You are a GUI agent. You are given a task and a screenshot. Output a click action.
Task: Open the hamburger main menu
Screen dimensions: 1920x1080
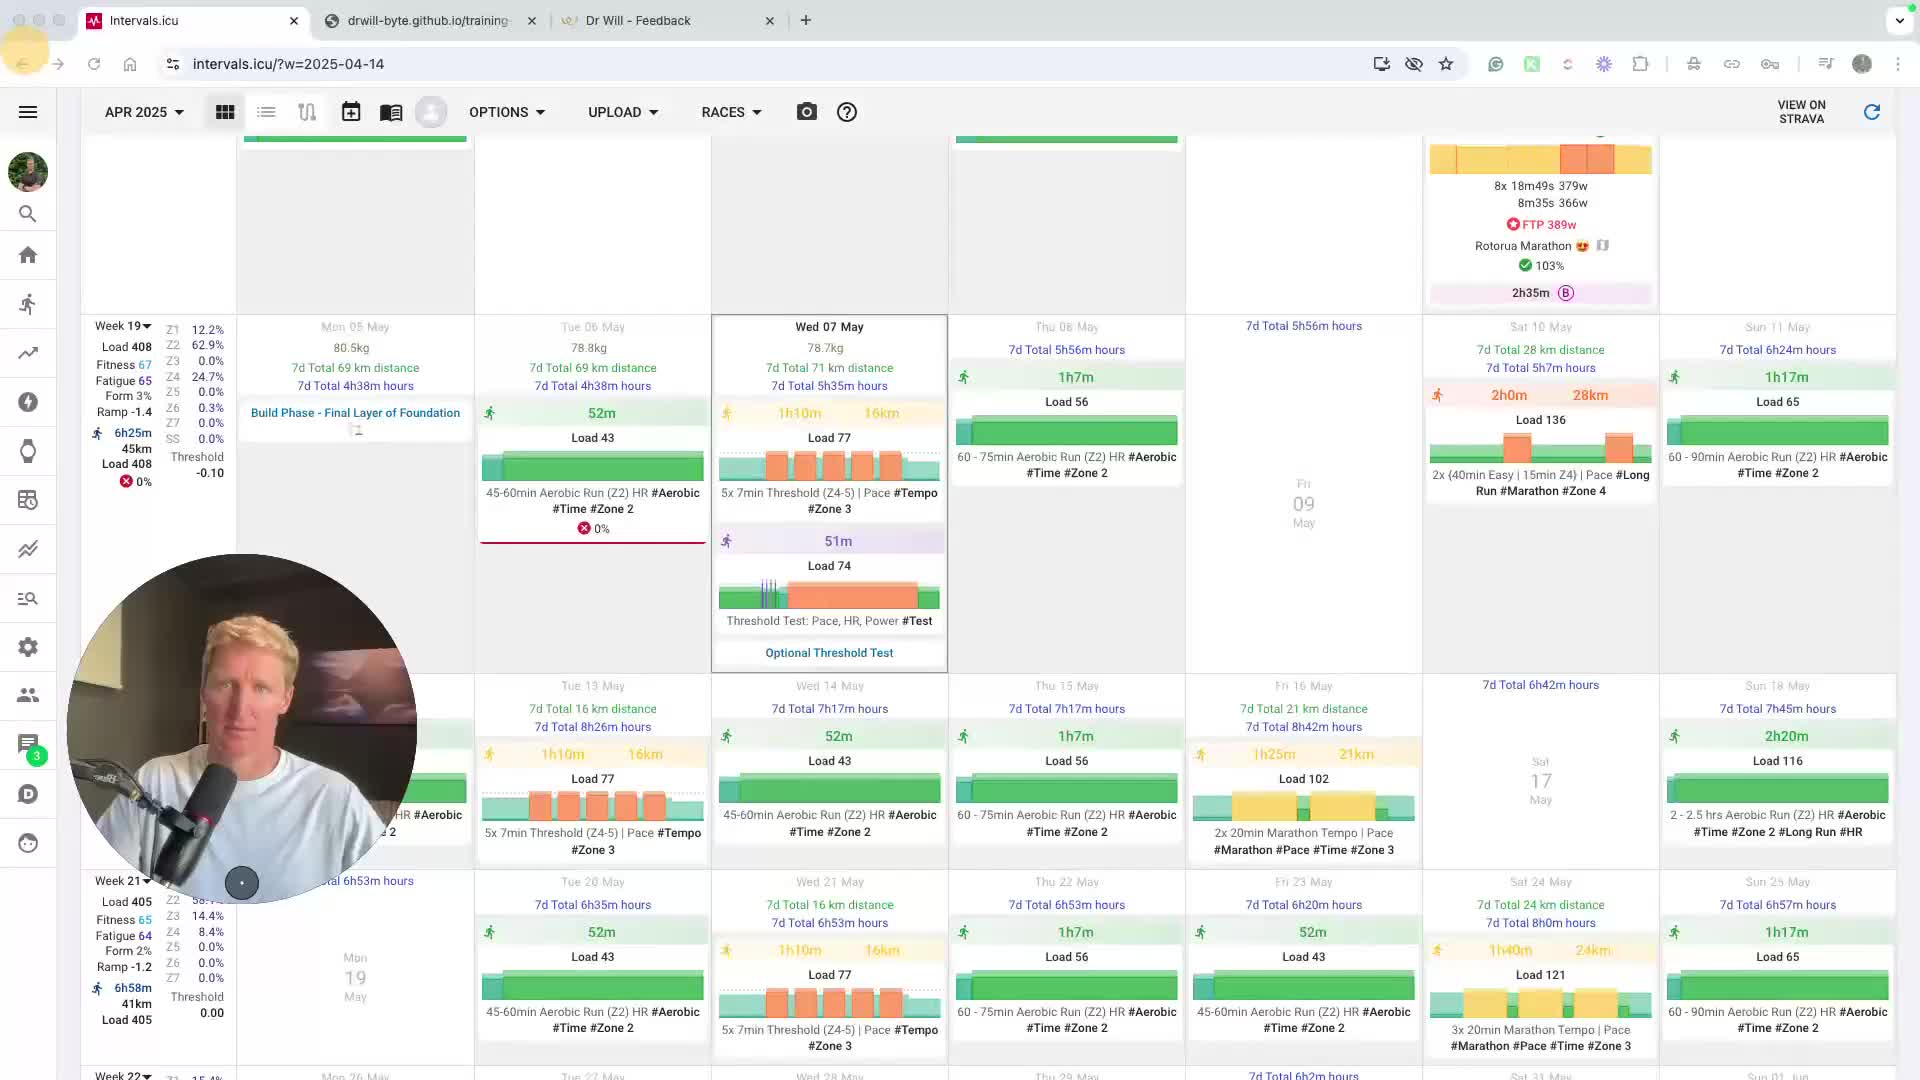[x=28, y=112]
